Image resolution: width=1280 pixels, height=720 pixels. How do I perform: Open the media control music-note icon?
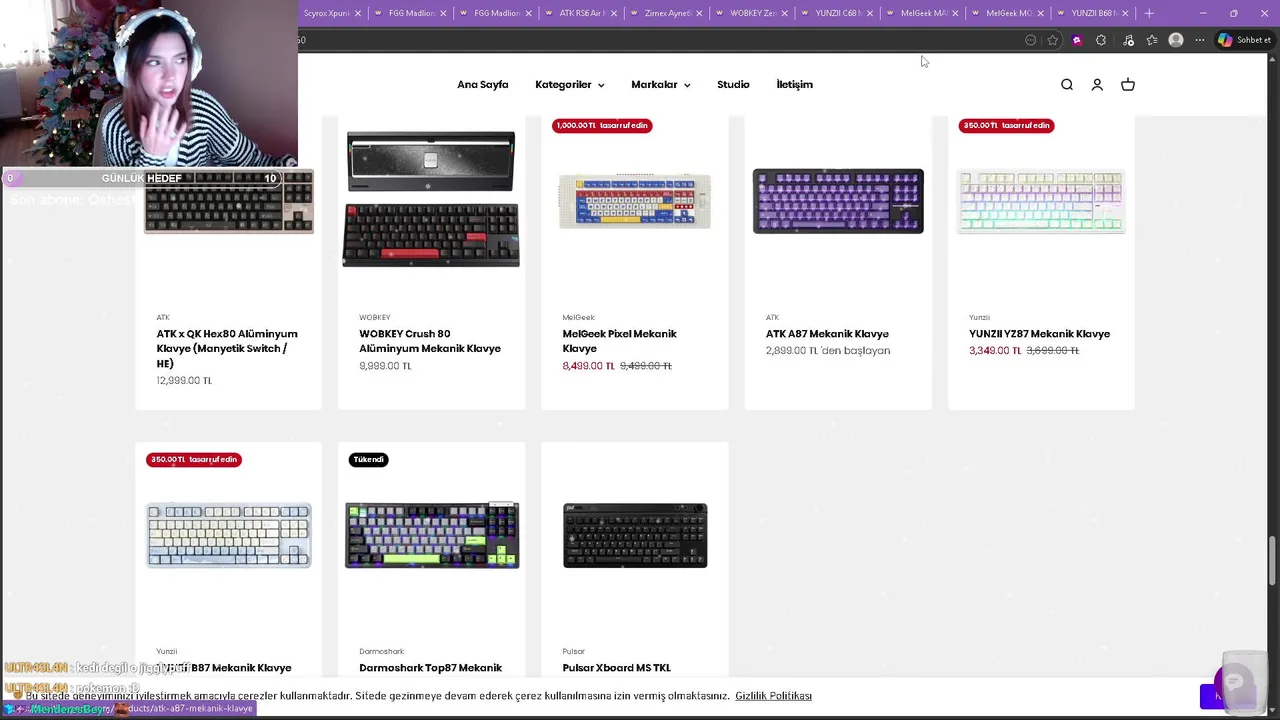coord(1128,40)
